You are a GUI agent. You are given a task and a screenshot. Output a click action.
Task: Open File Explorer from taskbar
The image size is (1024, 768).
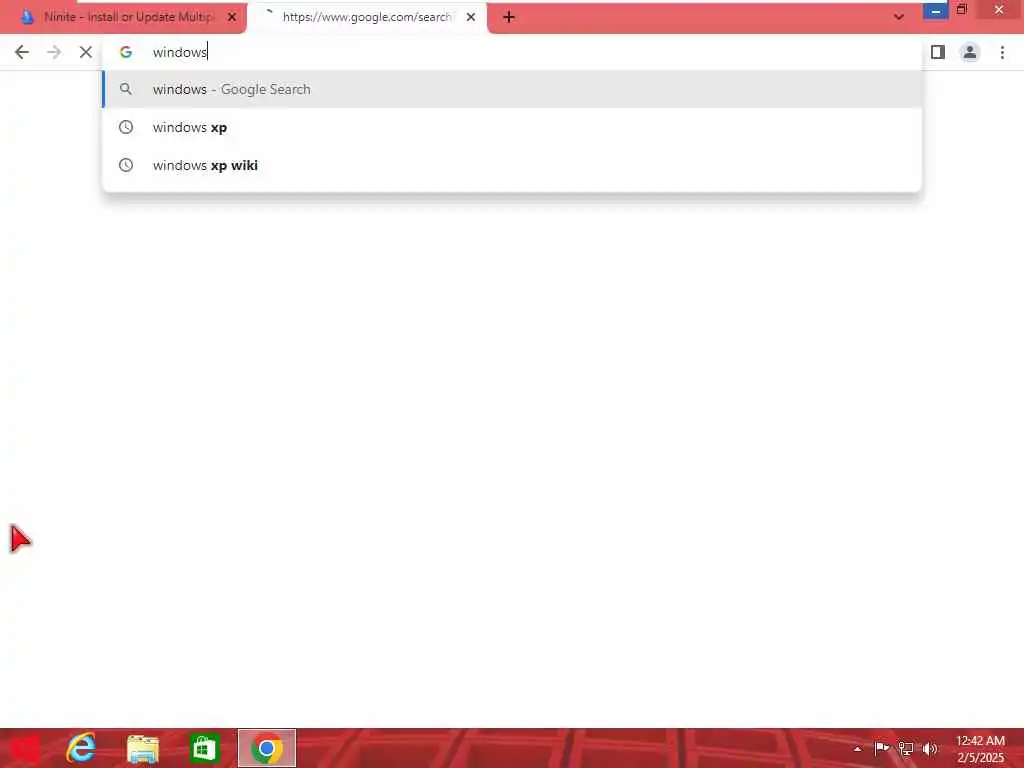coord(143,748)
